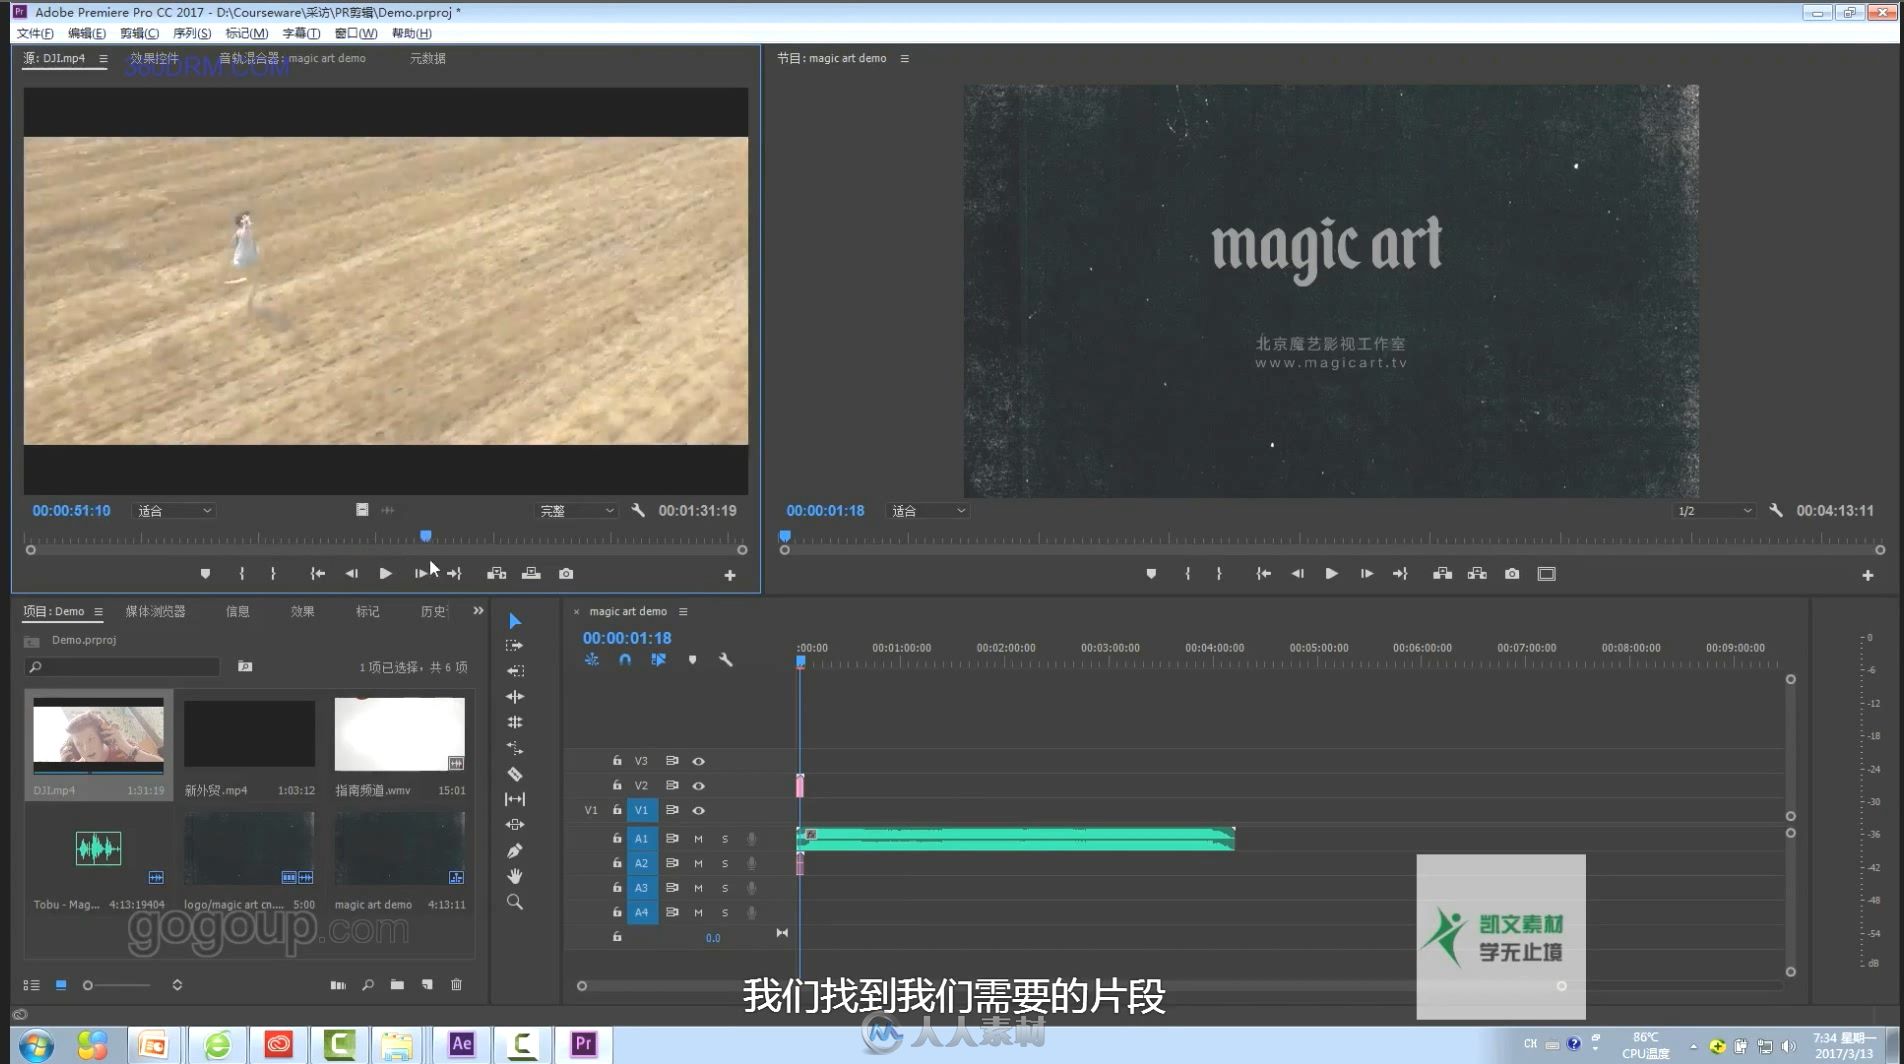Select the Track Select Forward tool
This screenshot has height=1064, width=1904.
515,646
